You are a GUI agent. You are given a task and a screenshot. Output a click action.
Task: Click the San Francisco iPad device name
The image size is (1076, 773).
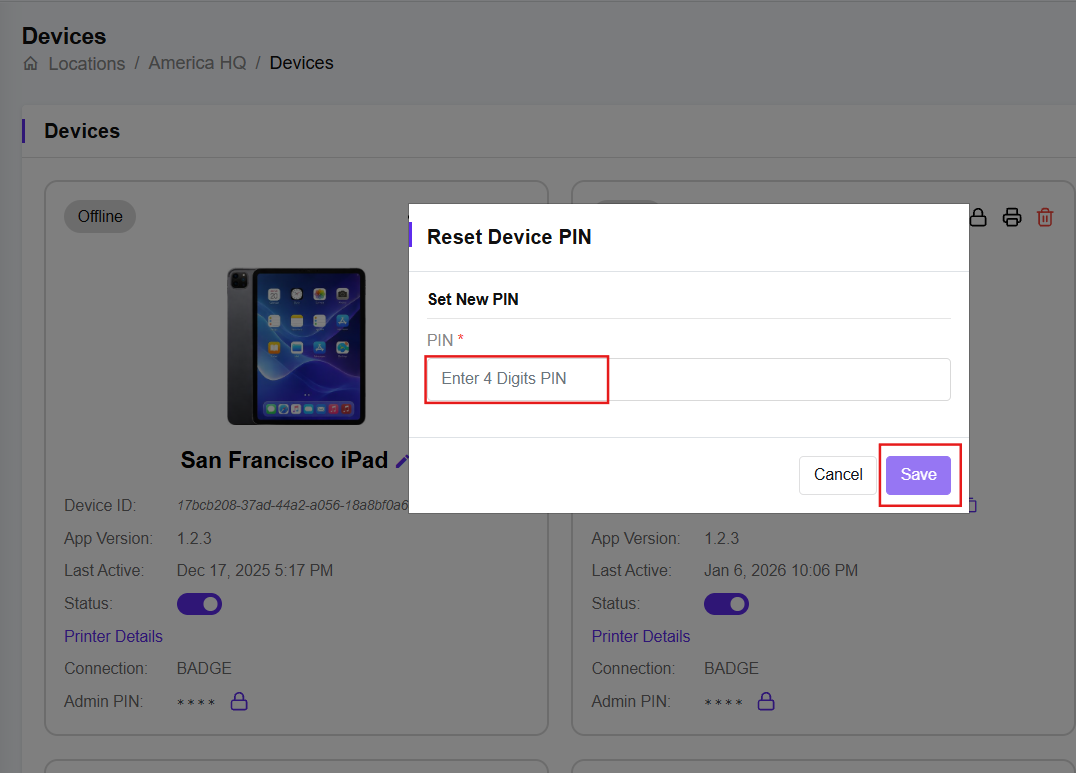click(x=284, y=460)
